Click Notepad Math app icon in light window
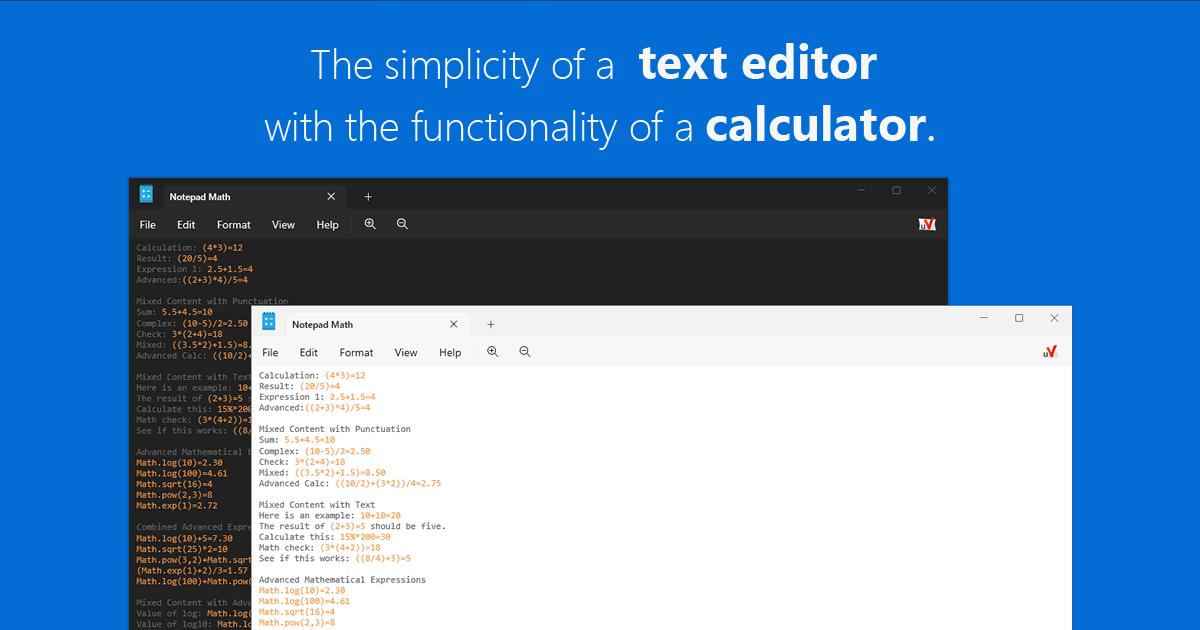 (268, 321)
